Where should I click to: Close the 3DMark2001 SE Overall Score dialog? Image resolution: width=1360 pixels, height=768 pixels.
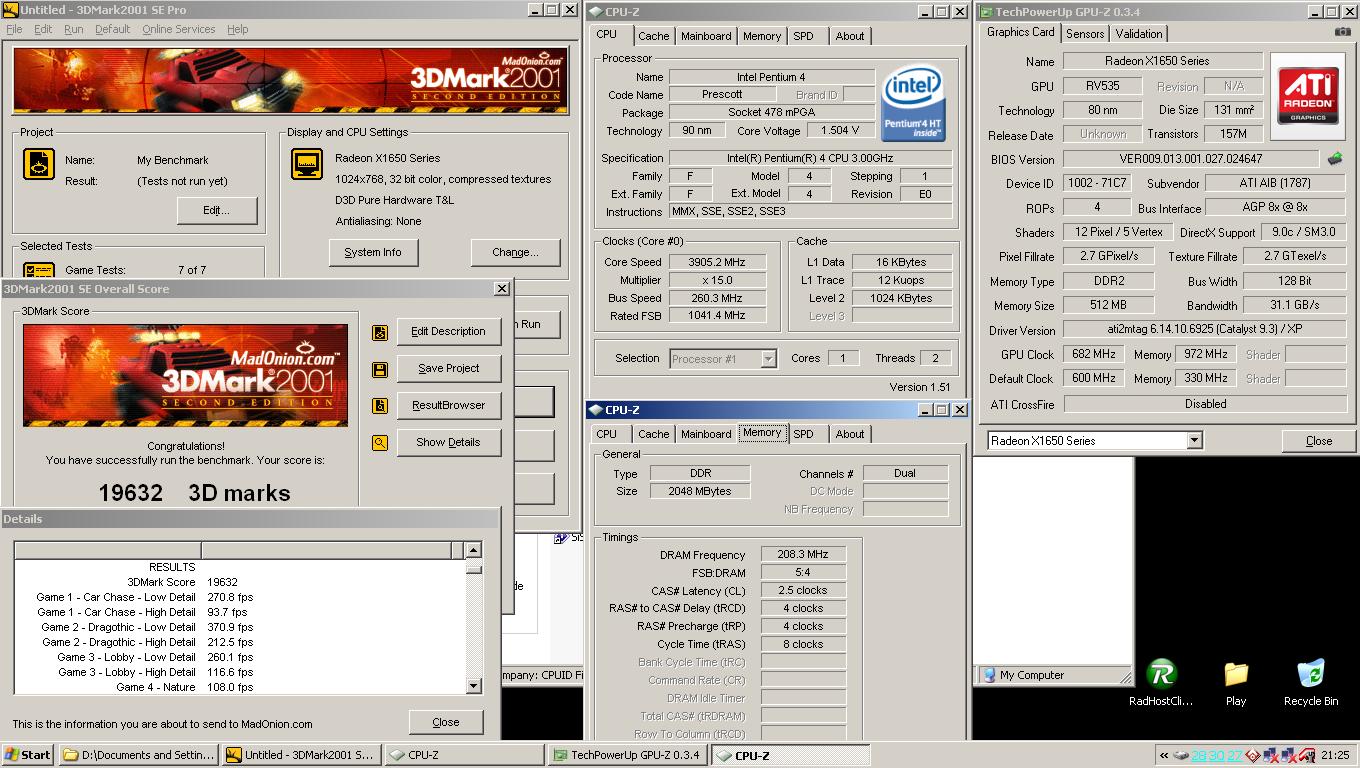pyautogui.click(x=502, y=289)
